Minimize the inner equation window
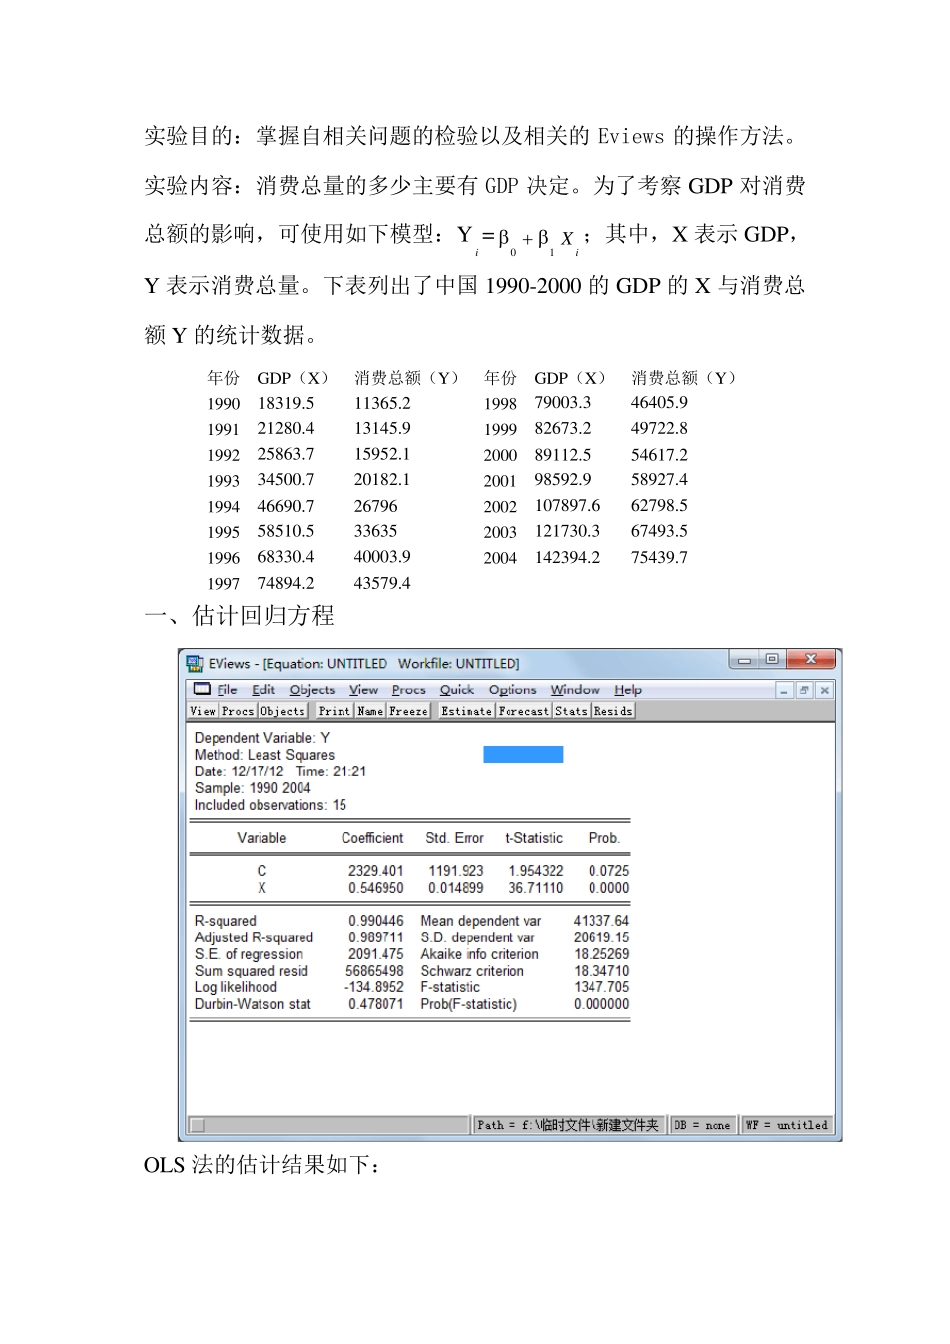This screenshot has height=1344, width=950. coord(785,690)
